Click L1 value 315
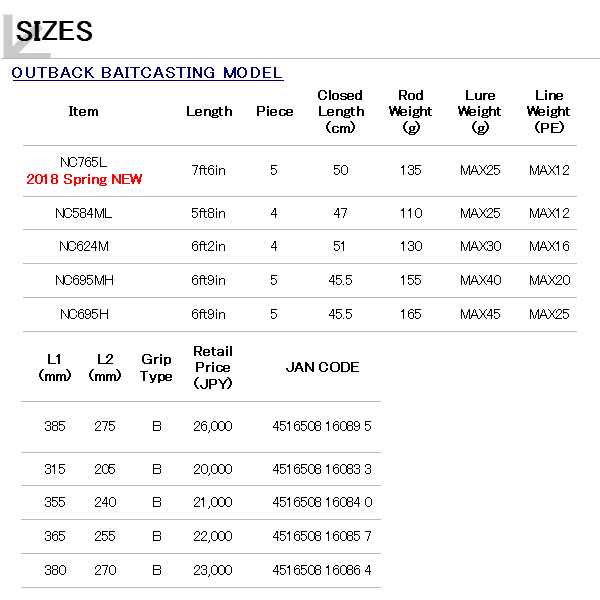600x600 pixels. point(55,469)
